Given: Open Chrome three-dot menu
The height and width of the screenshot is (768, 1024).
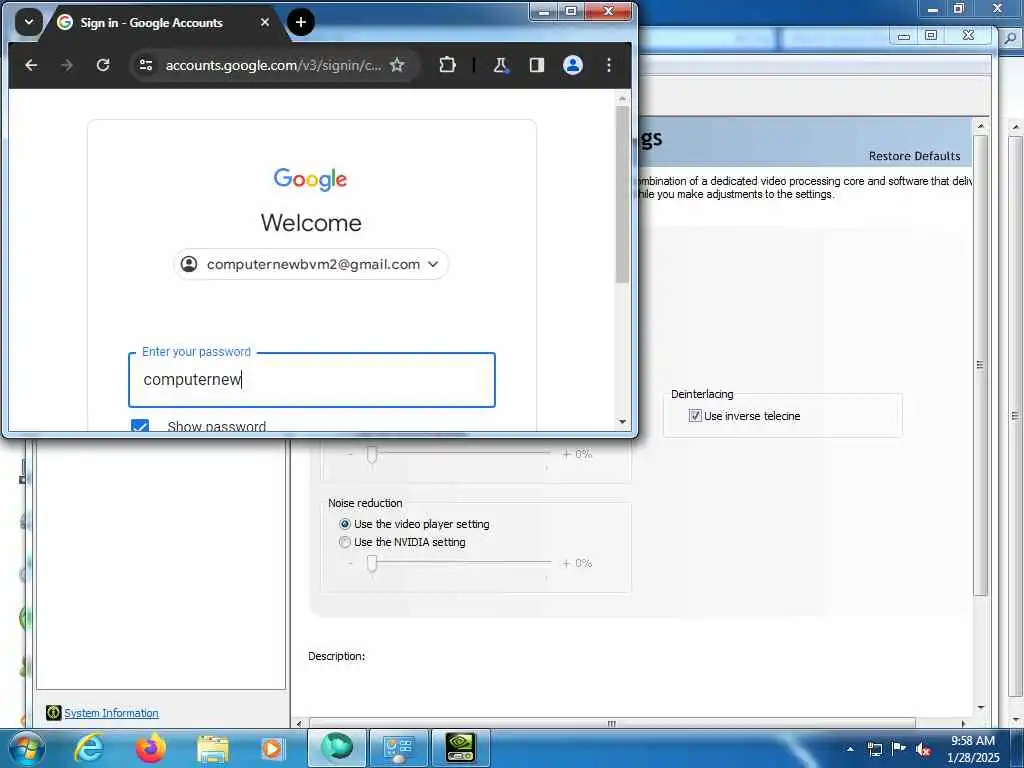Looking at the screenshot, I should [609, 65].
